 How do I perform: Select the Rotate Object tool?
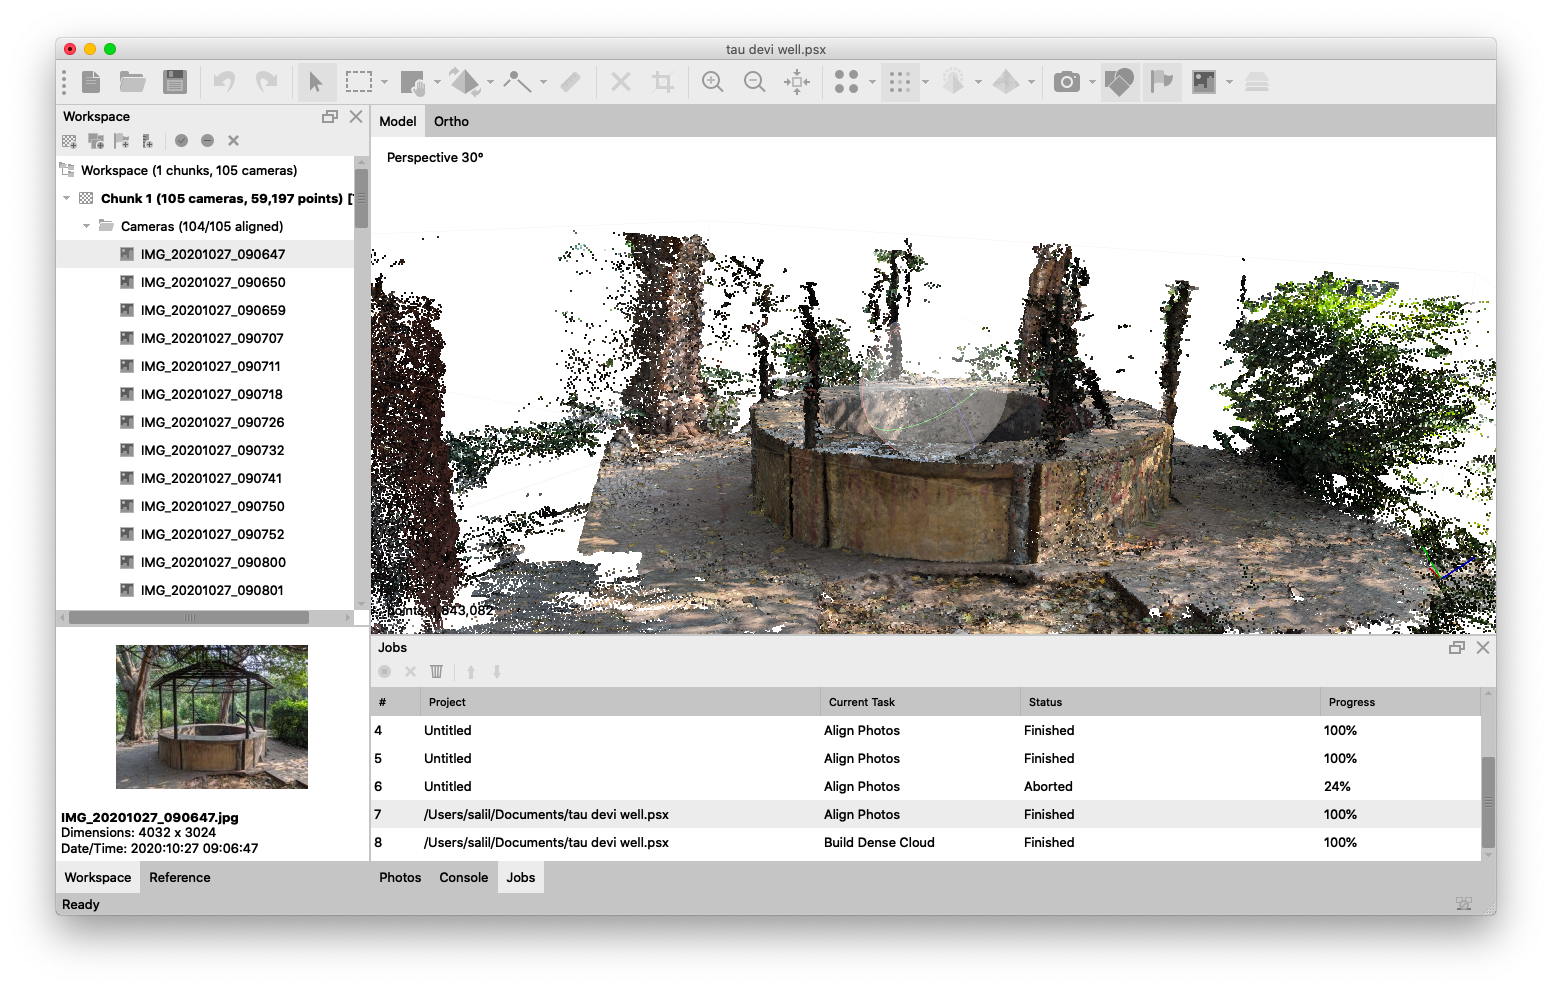tap(465, 82)
